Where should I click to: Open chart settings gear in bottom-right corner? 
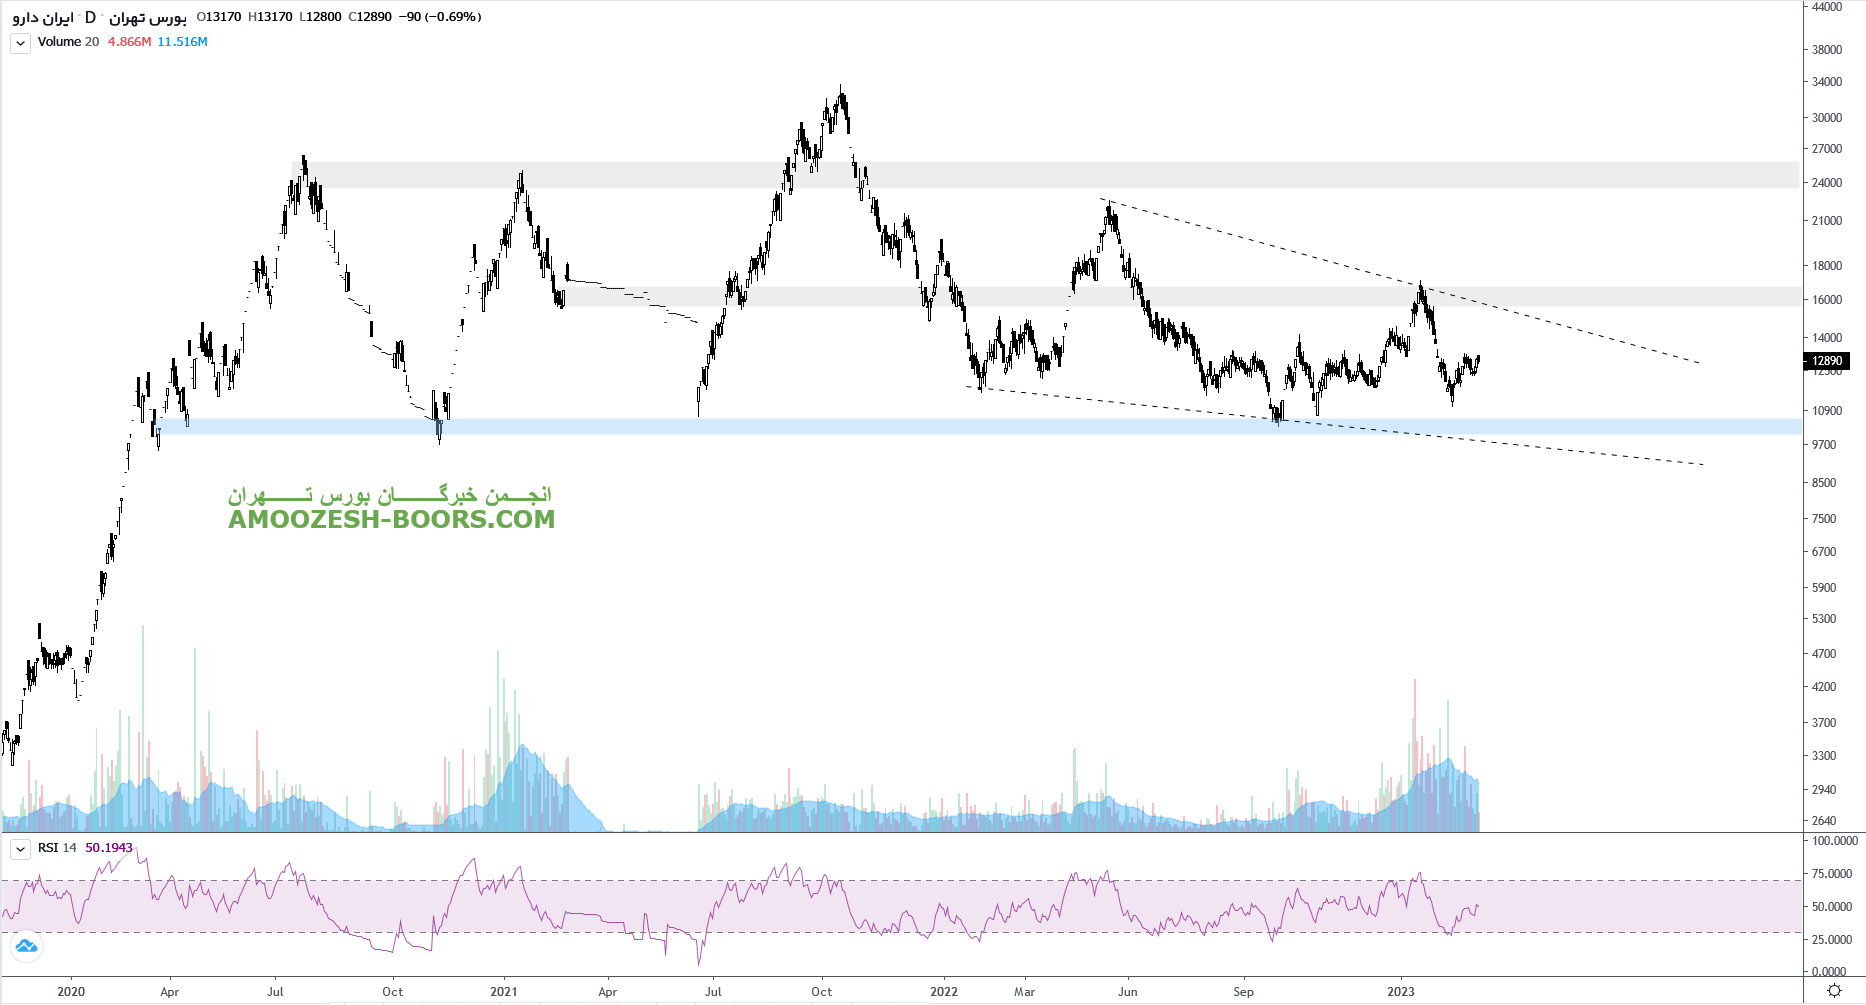(x=1834, y=990)
